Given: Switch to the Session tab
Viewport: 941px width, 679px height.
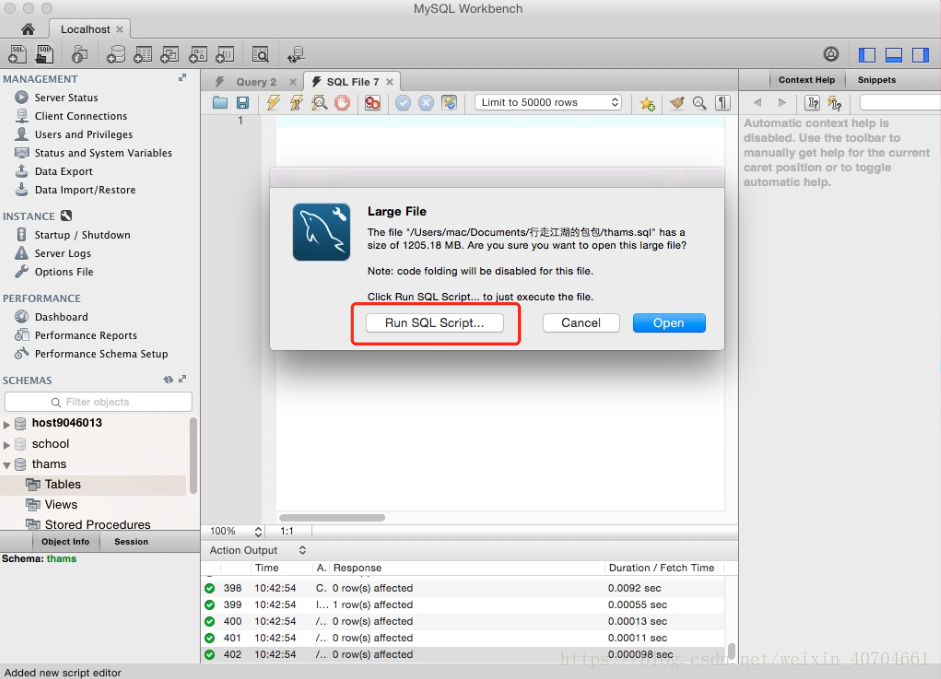Looking at the screenshot, I should coord(131,542).
